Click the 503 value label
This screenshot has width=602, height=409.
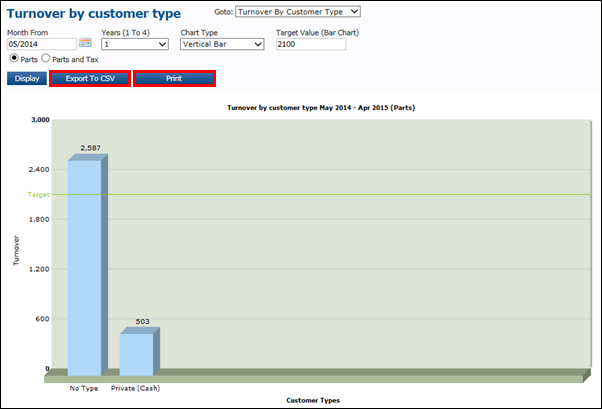(x=142, y=321)
